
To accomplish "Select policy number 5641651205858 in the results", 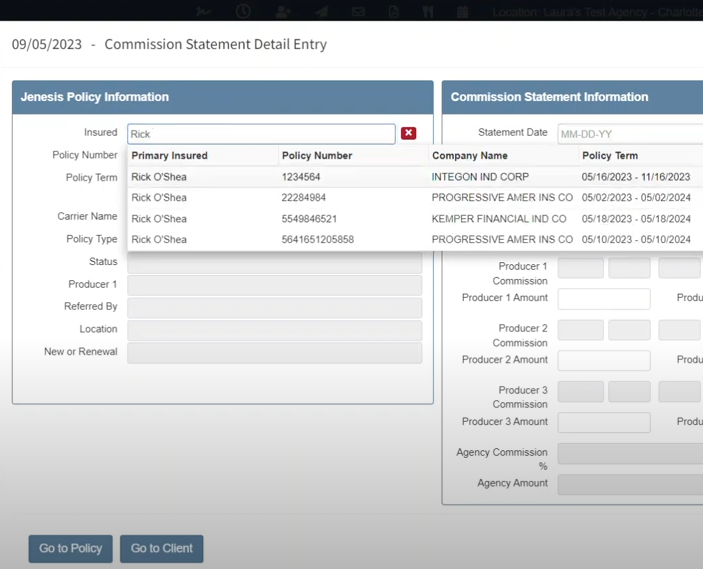I will click(317, 239).
